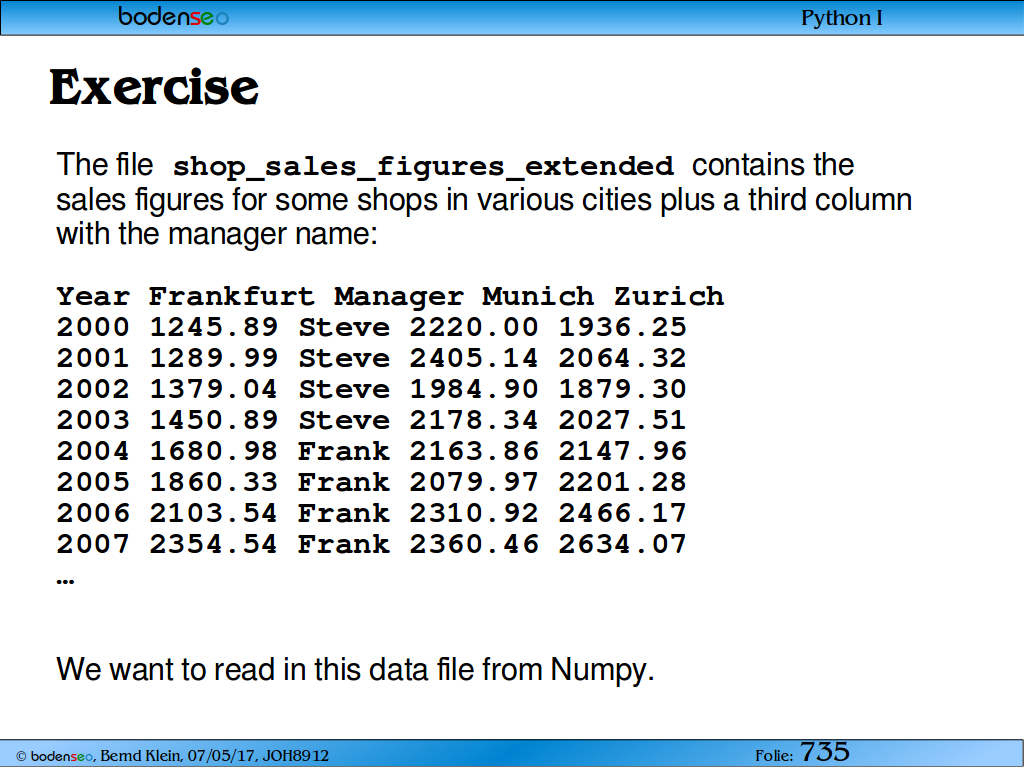Image resolution: width=1024 pixels, height=768 pixels.
Task: Click the 'Frankfurt' column header
Action: tap(232, 296)
